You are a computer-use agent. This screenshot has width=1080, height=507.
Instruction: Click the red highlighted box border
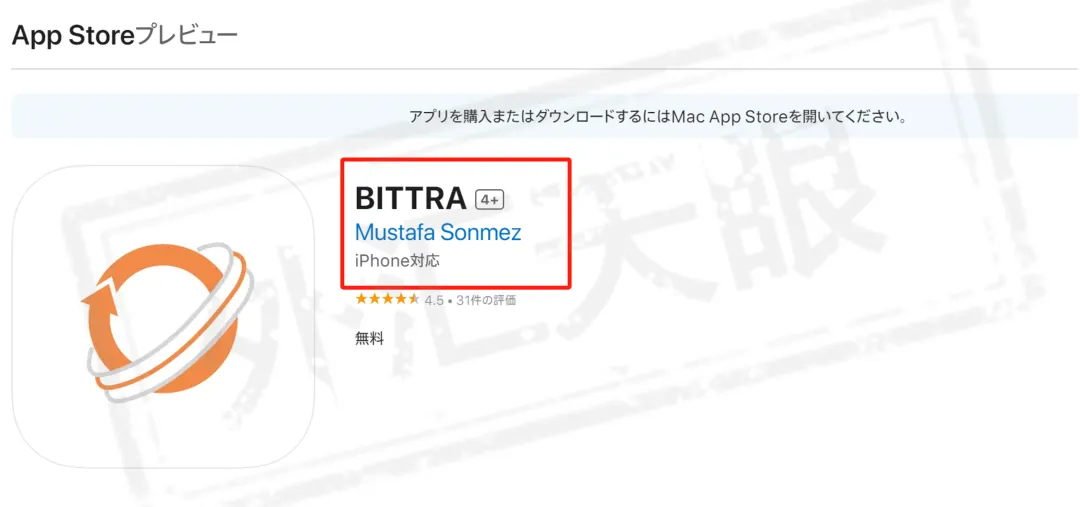[x=456, y=160]
